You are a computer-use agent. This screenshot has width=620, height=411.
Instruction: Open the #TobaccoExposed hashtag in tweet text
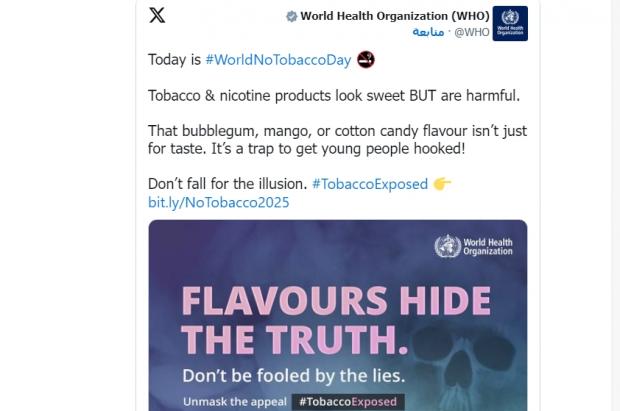[370, 184]
